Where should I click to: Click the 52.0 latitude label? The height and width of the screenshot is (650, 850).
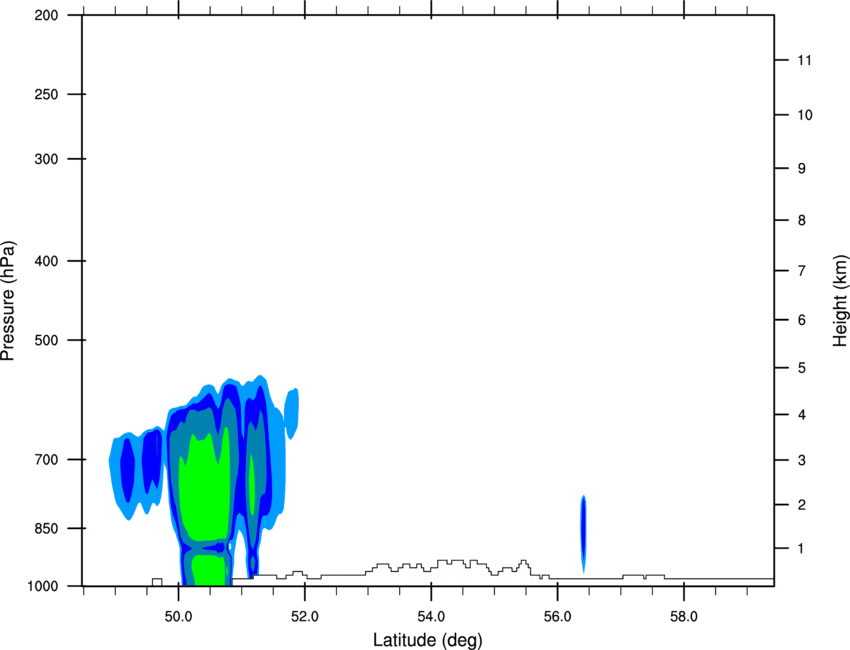[305, 617]
